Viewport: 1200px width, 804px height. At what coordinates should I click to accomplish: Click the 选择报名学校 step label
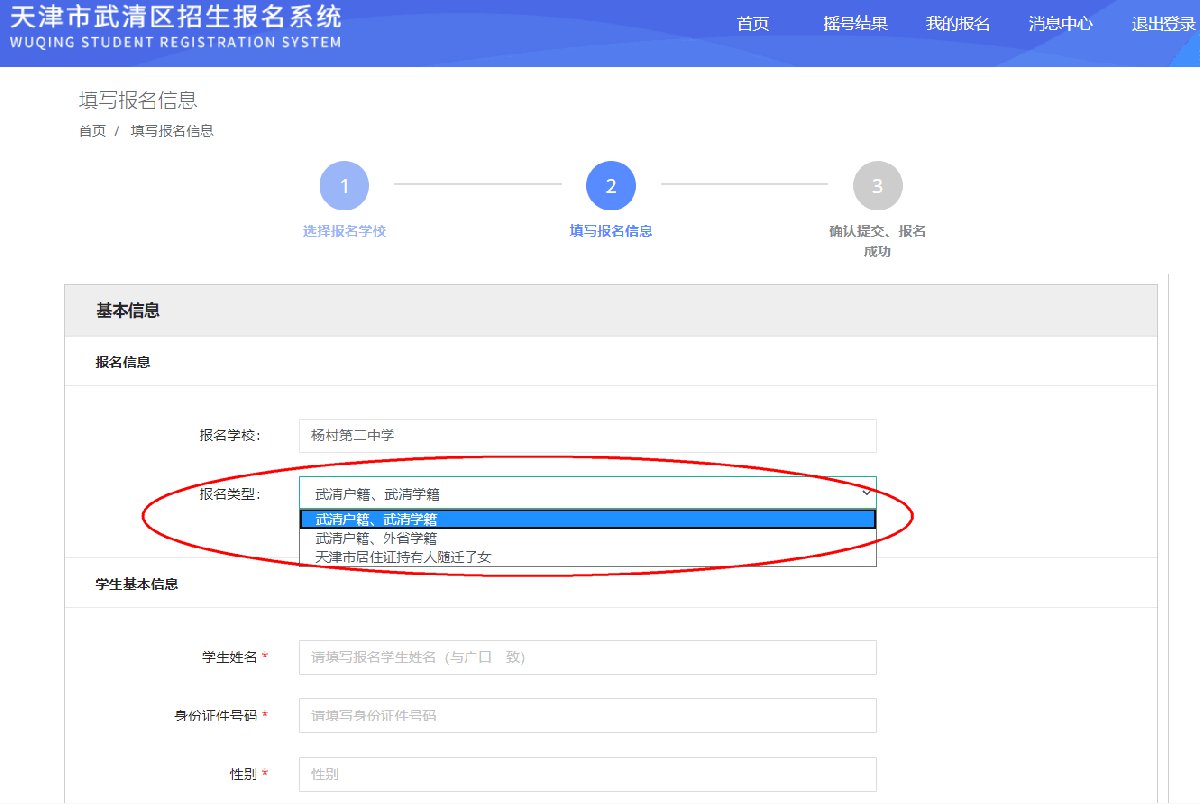tap(344, 231)
